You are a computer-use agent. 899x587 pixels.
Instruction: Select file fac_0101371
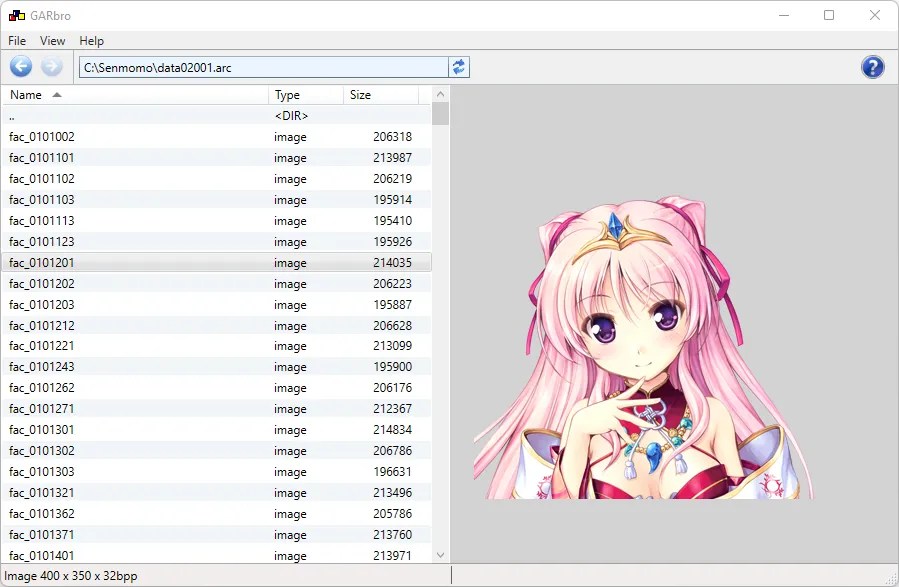click(x=217, y=535)
